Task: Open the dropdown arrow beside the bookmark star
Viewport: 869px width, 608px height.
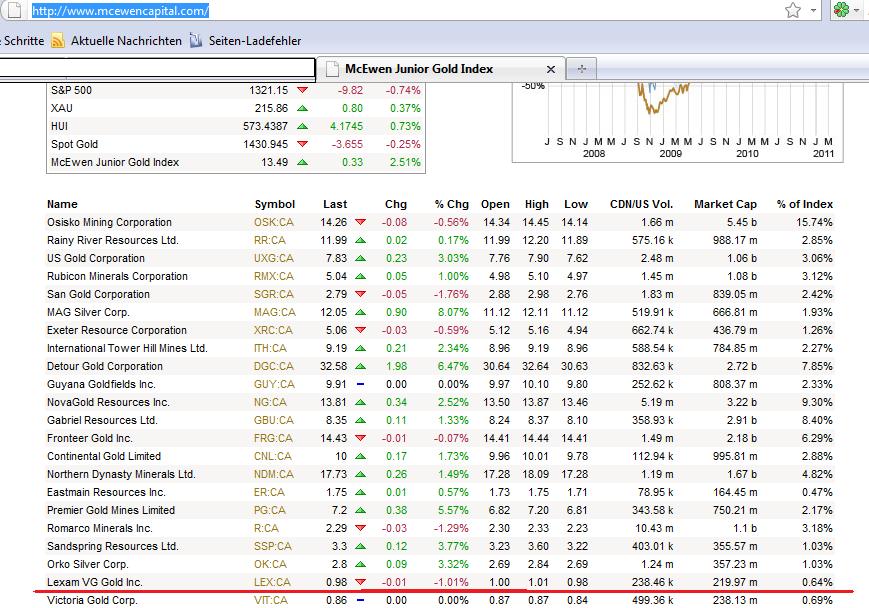Action: (x=815, y=11)
